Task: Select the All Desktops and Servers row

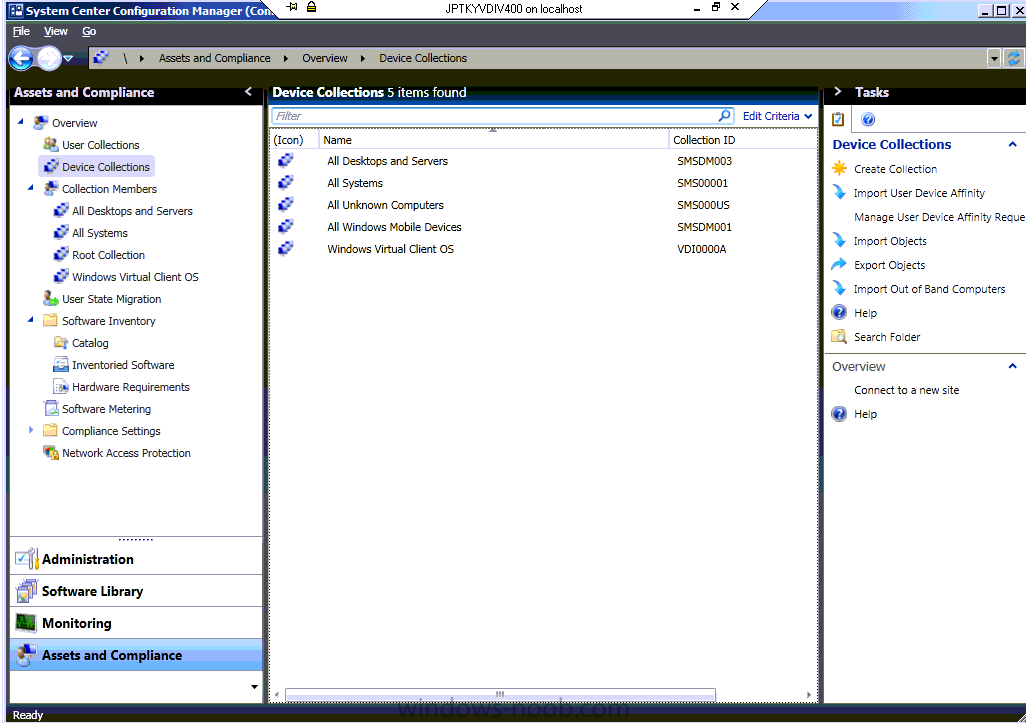Action: [x=544, y=160]
